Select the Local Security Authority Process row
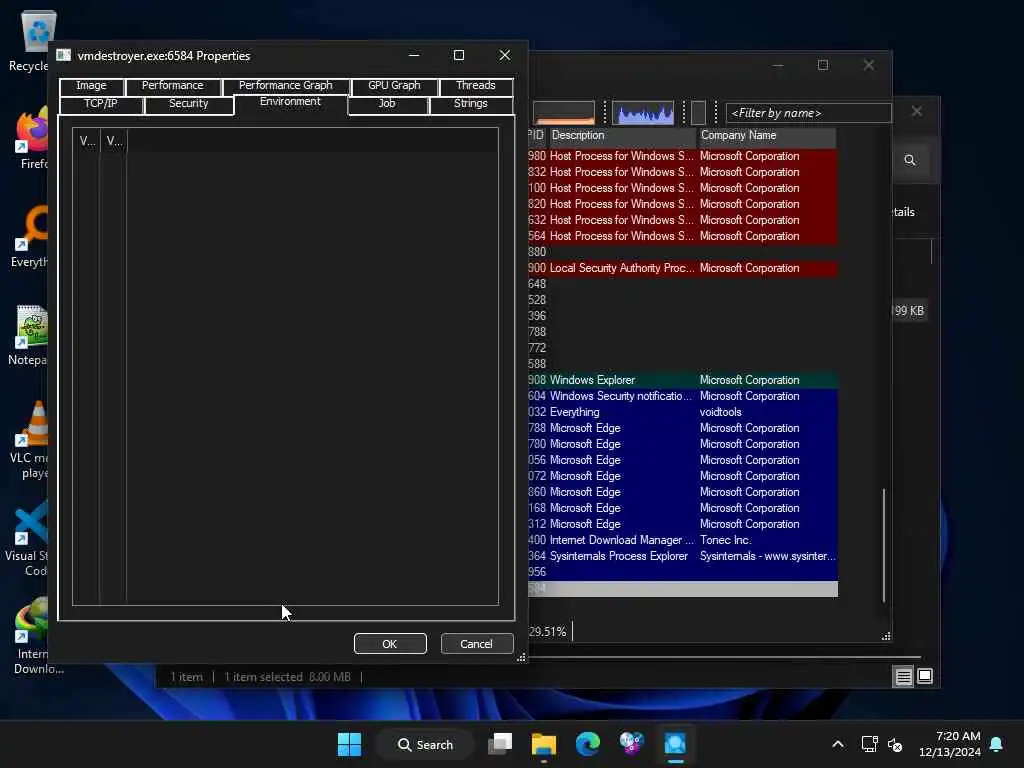 click(x=682, y=268)
